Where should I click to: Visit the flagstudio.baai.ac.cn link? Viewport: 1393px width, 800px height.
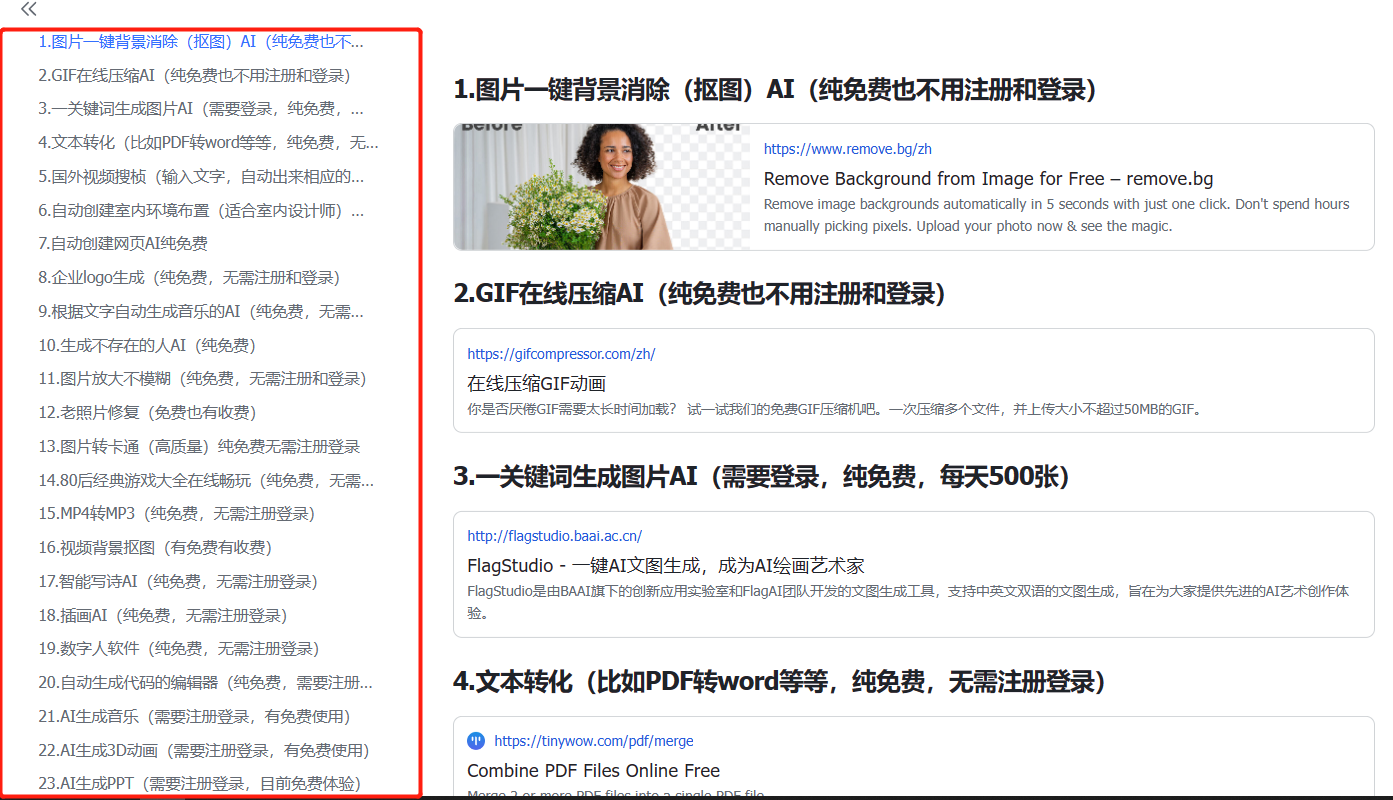[x=554, y=536]
